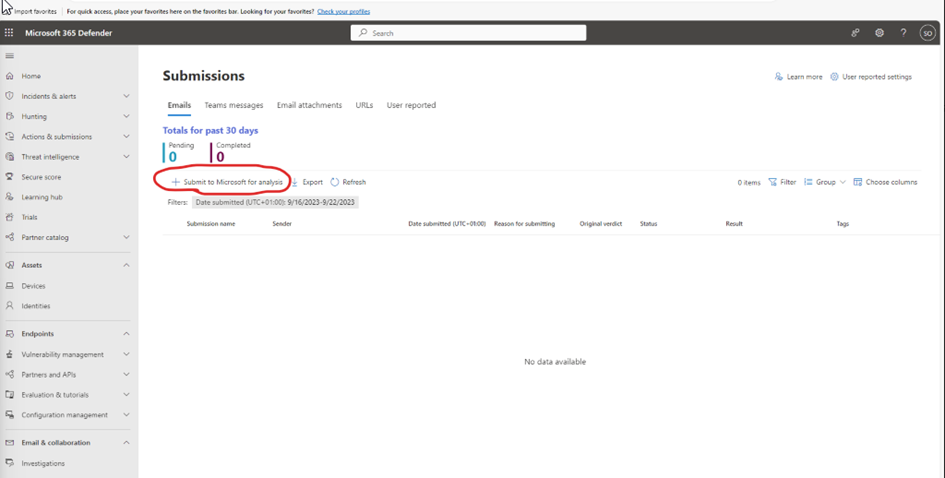Expand Vulnerability management chevron
The image size is (945, 478).
point(126,354)
